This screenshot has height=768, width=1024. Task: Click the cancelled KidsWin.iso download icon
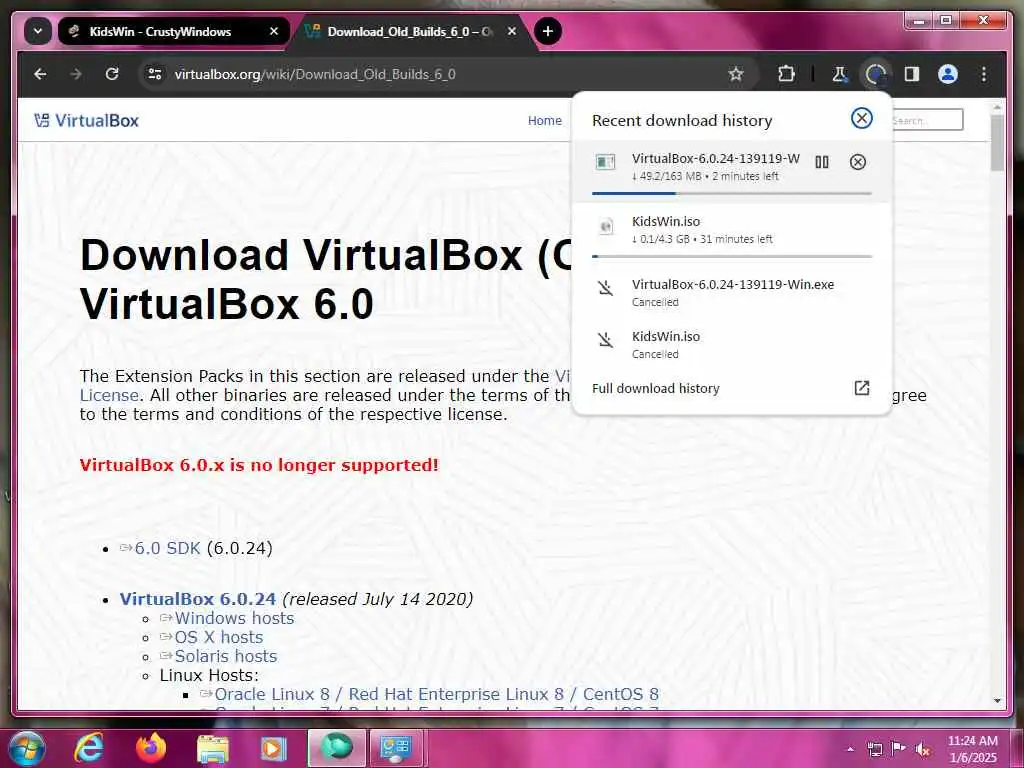(605, 340)
